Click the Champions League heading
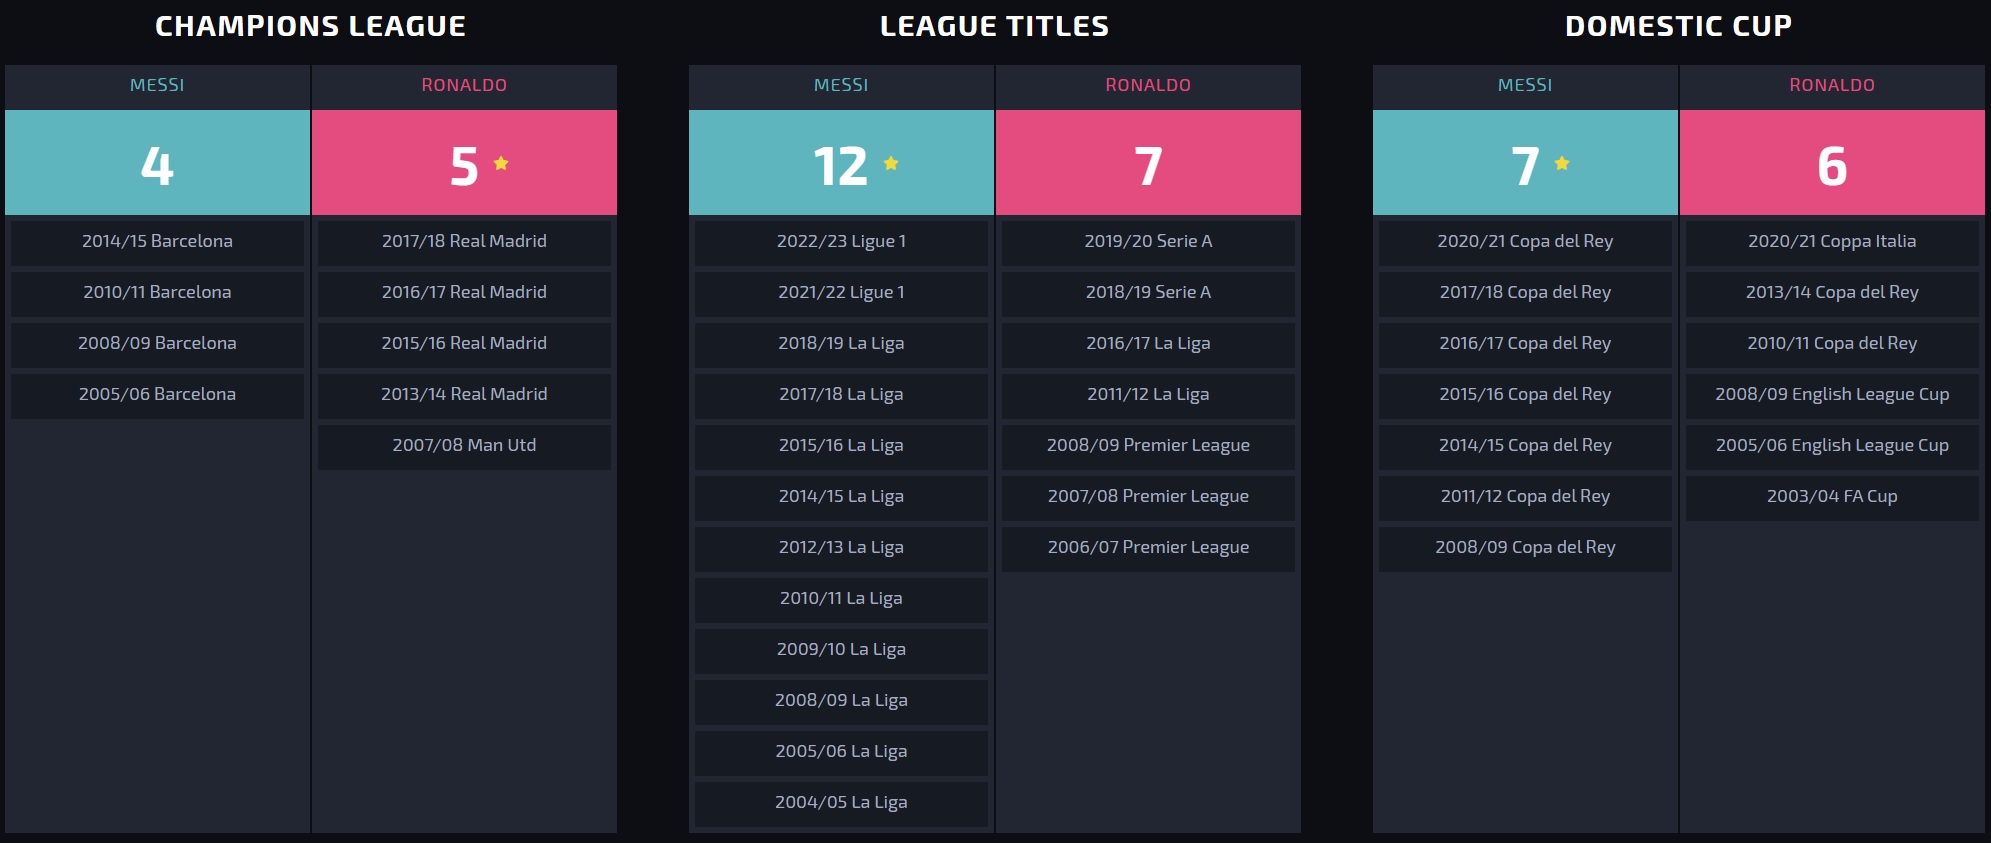This screenshot has width=1991, height=843. tap(310, 26)
